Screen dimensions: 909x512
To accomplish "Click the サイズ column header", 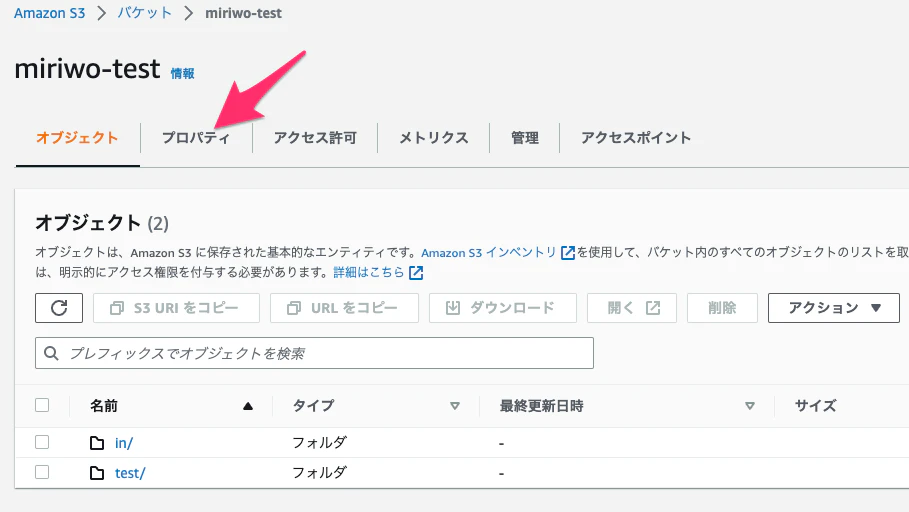I will 815,406.
